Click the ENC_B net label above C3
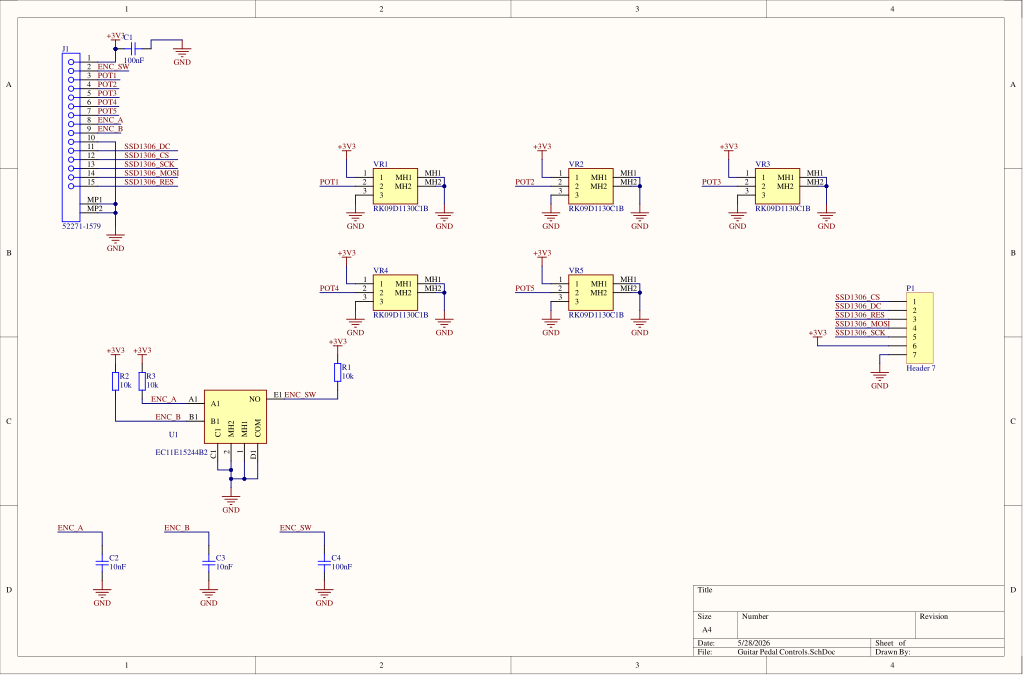Viewport: 1024px width, 676px height. click(x=177, y=528)
